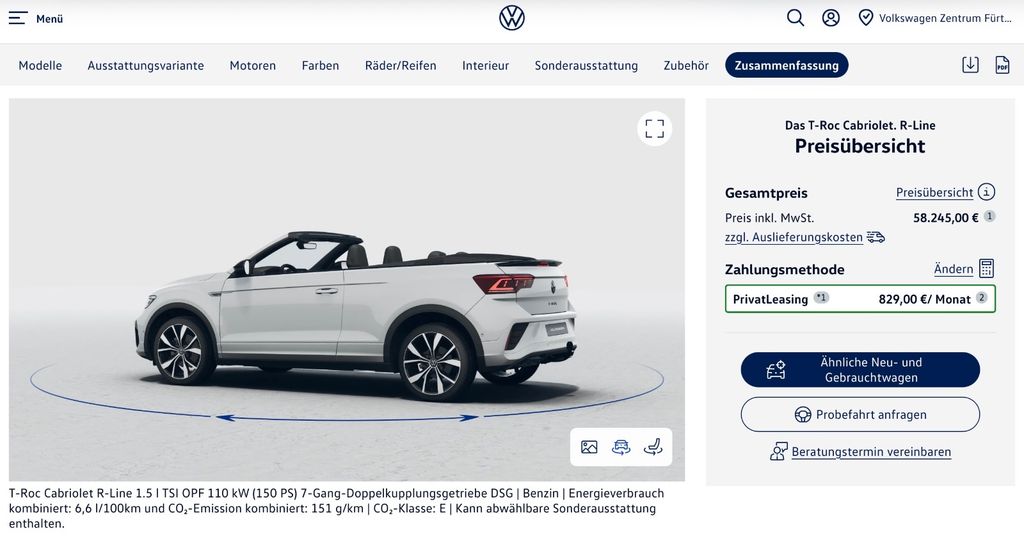Screen dimensions: 1024x540
Task: Export configuration as PDF icon
Action: 1002,65
